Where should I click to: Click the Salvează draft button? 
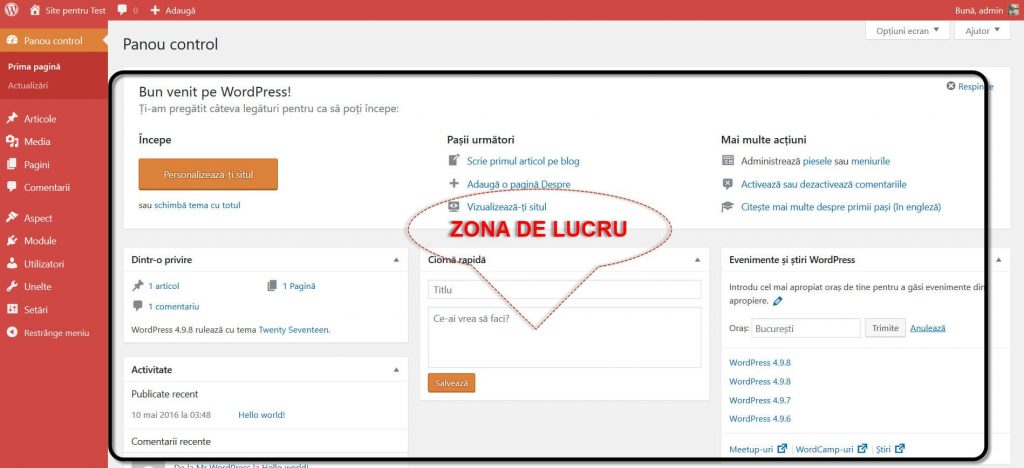(x=451, y=383)
